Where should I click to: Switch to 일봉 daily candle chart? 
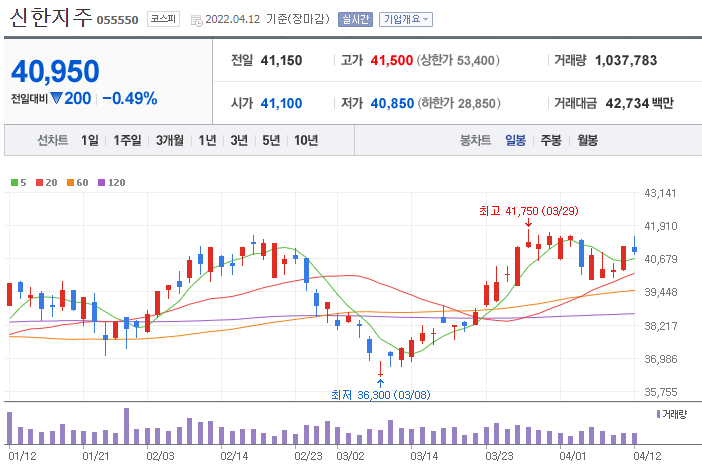515,141
